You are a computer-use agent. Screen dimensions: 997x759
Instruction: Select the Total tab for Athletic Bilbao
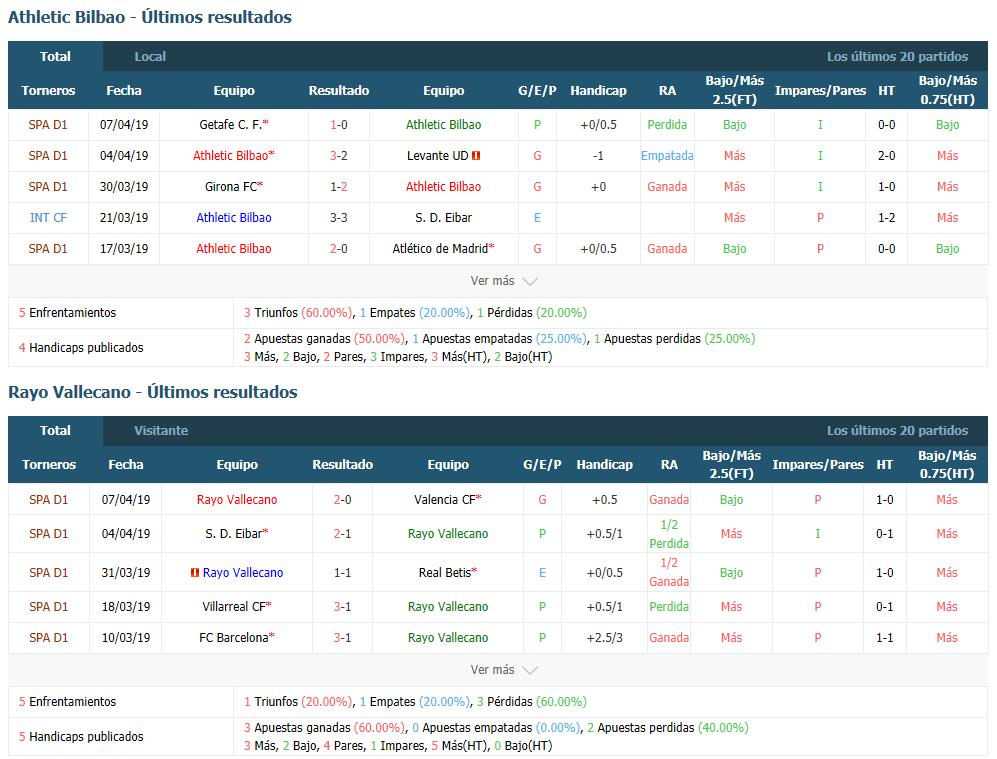55,57
